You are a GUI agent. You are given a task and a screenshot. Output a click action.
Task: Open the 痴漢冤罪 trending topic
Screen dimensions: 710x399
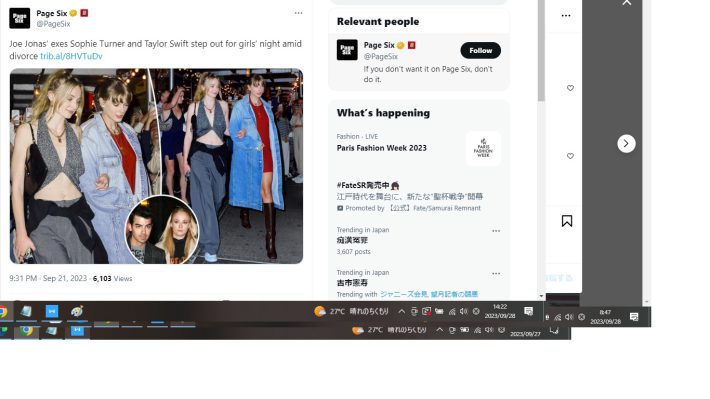tap(352, 240)
